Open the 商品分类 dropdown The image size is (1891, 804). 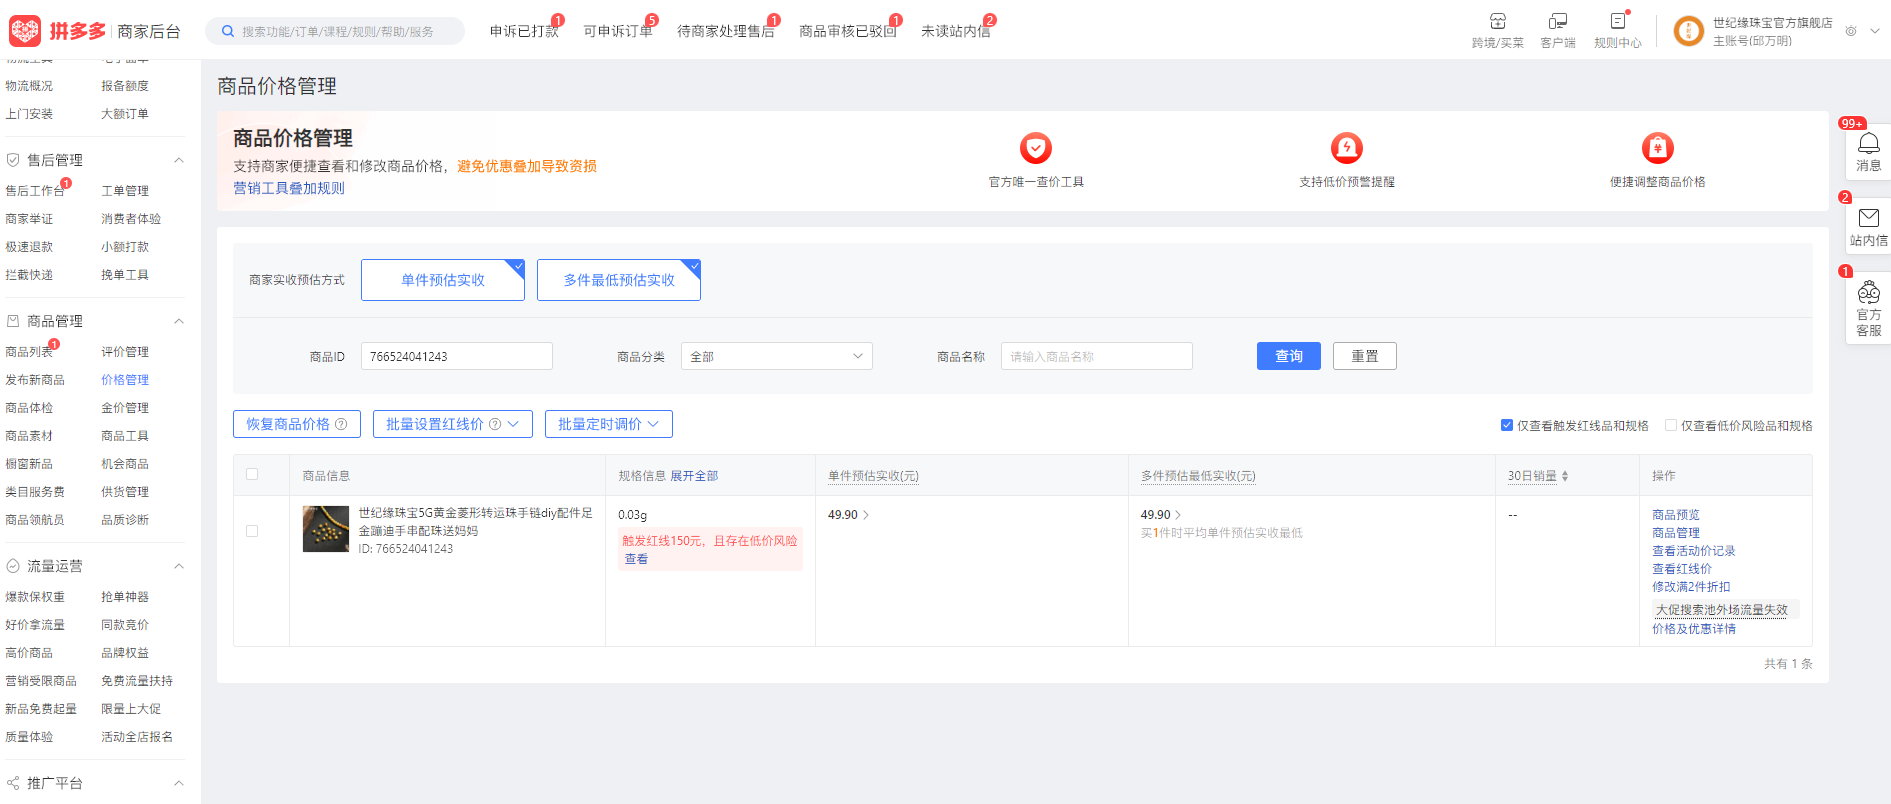[776, 356]
